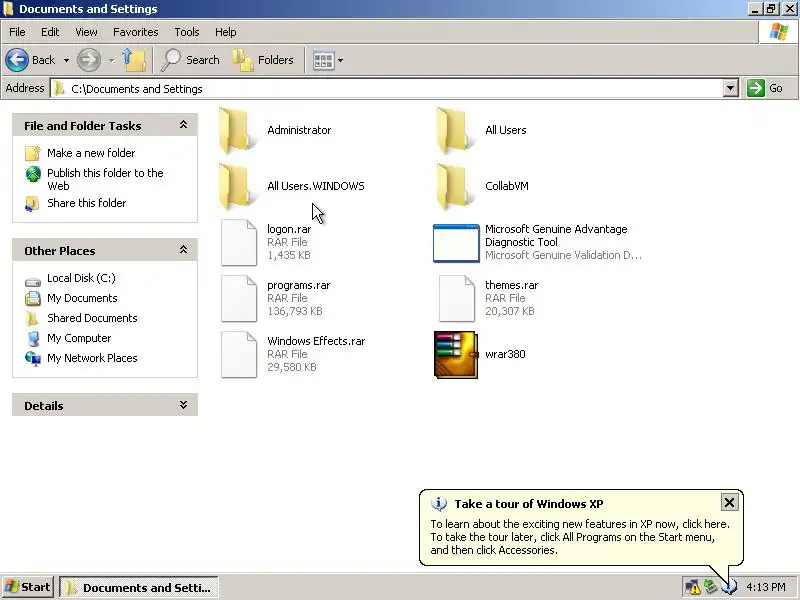Click the Share this folder icon
The width and height of the screenshot is (800, 600).
tap(32, 204)
